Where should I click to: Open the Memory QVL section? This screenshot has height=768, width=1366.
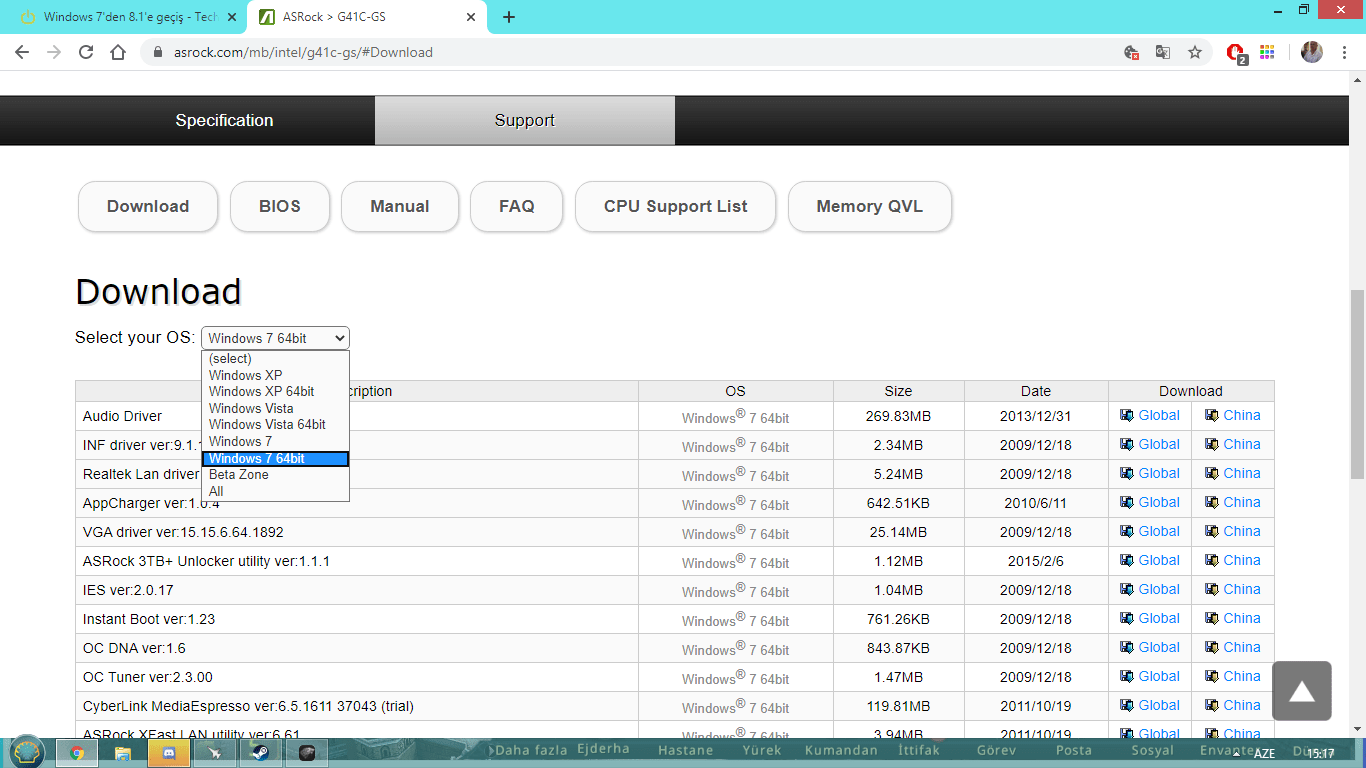[870, 206]
